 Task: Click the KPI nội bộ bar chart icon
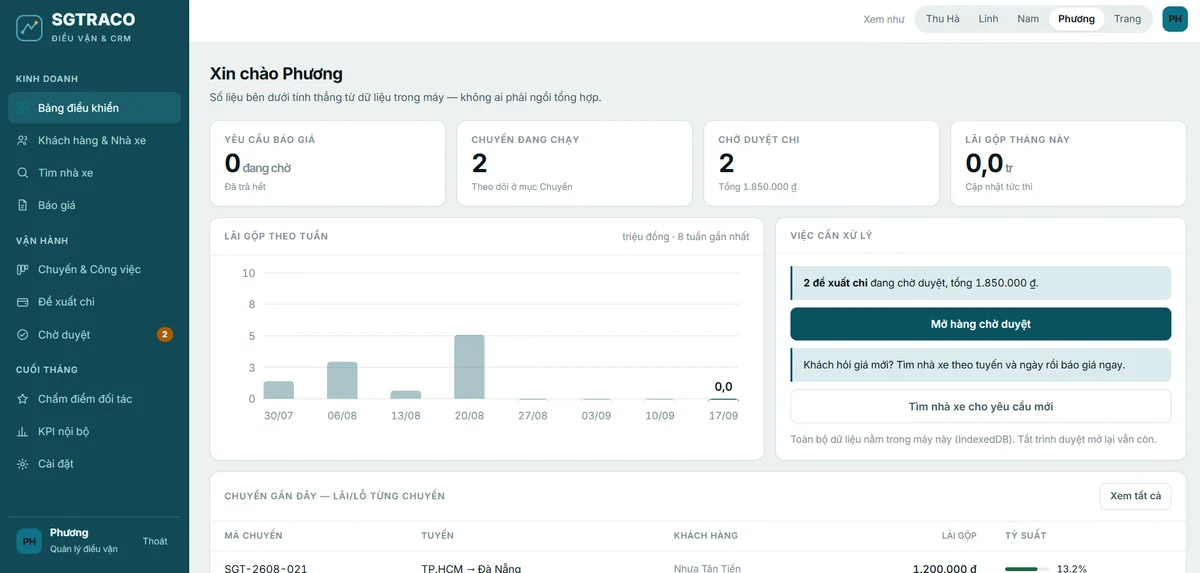(22, 431)
